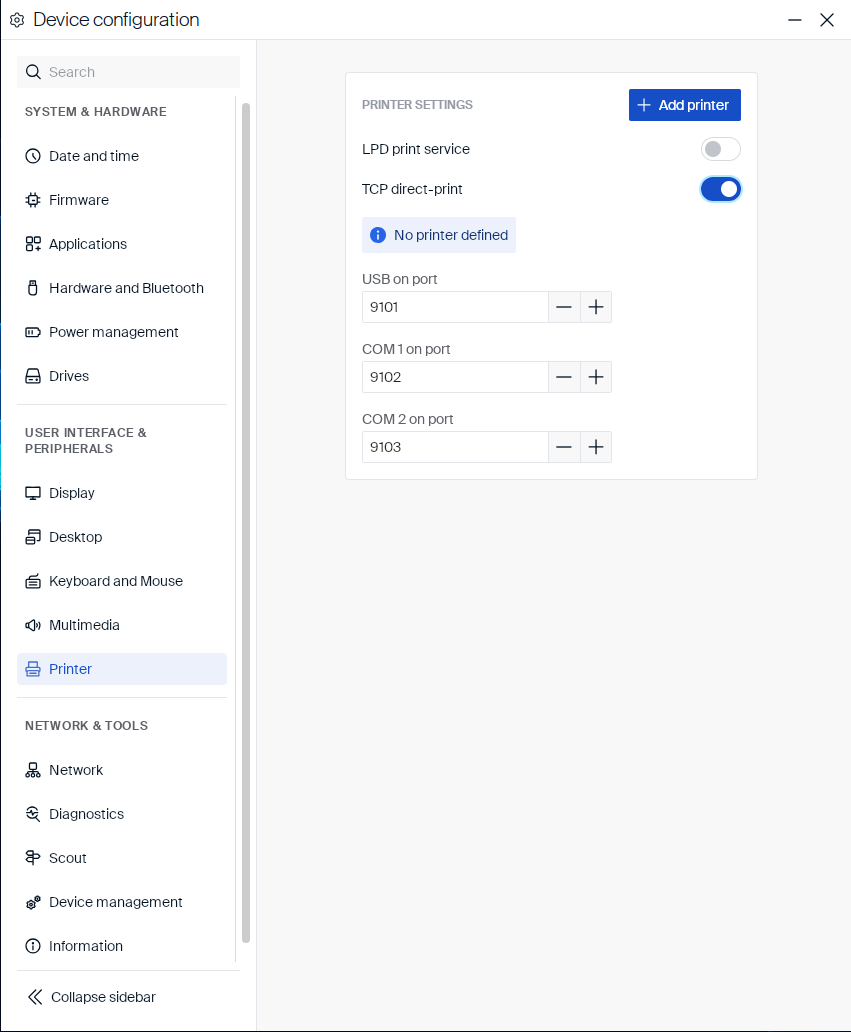851x1032 pixels.
Task: Click the Scout signpost icon
Action: pyautogui.click(x=33, y=858)
